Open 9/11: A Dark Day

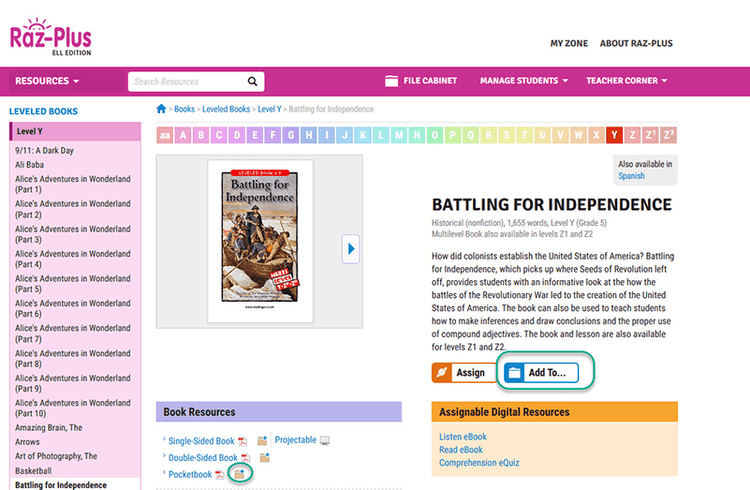pos(44,151)
